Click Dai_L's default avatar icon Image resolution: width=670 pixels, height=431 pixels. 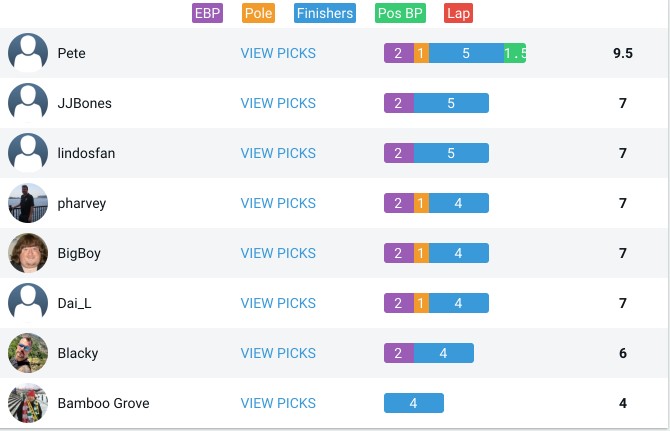pos(28,303)
